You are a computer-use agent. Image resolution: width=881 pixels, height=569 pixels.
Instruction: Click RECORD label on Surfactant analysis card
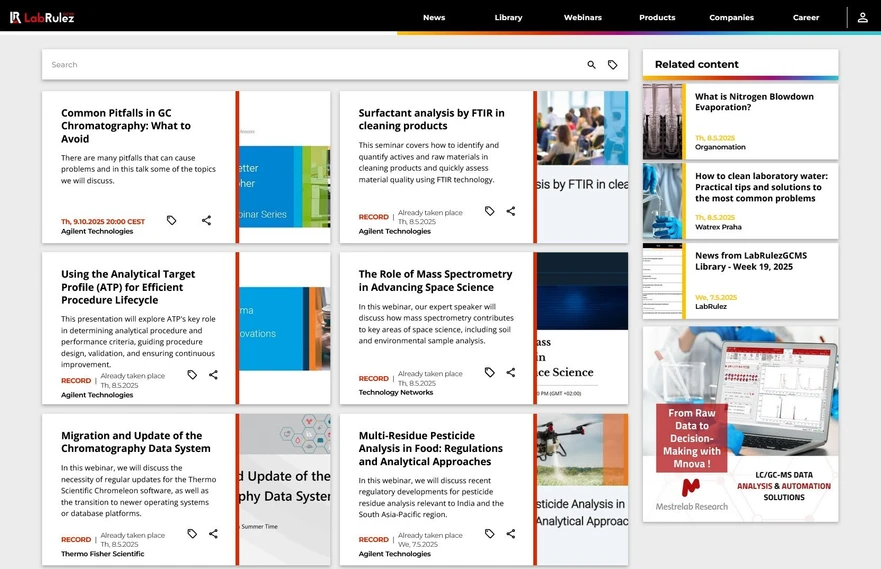tap(374, 217)
